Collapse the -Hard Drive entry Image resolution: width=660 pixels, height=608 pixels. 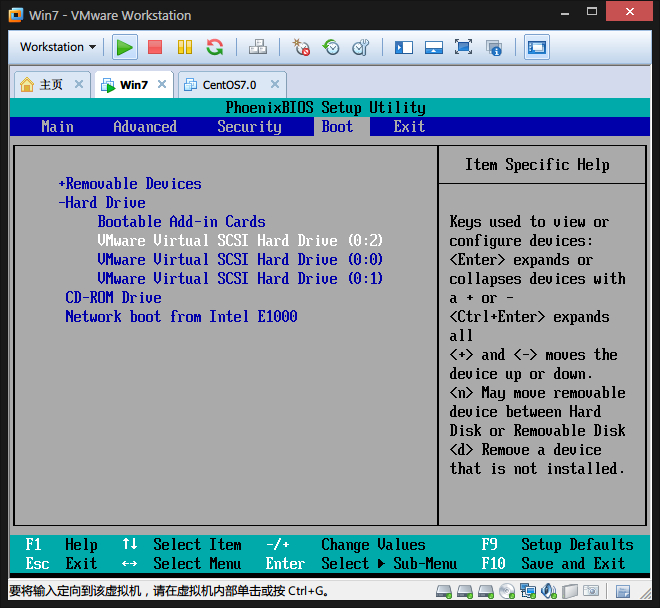click(102, 203)
